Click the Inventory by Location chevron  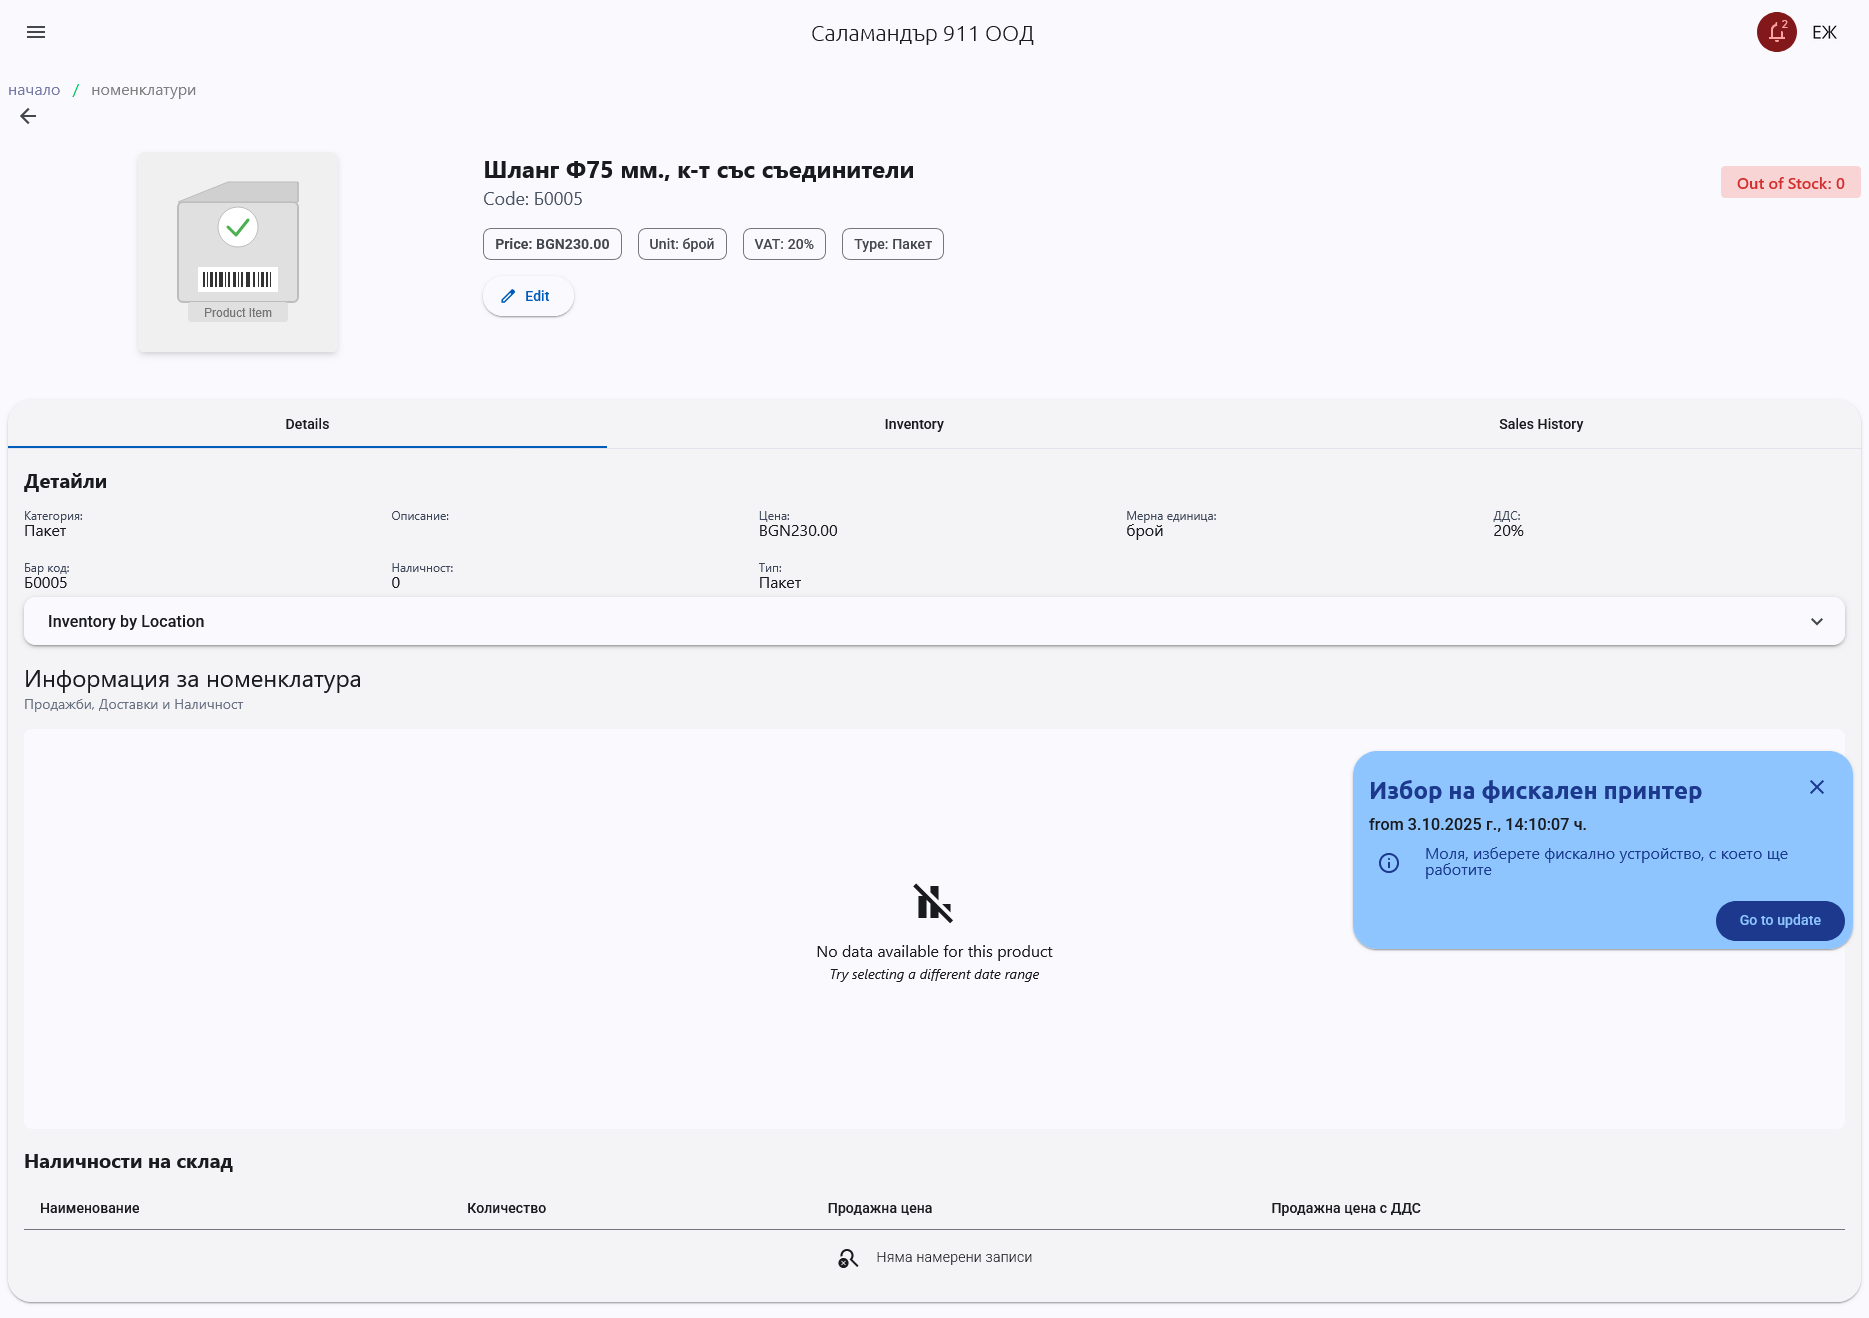(1816, 621)
